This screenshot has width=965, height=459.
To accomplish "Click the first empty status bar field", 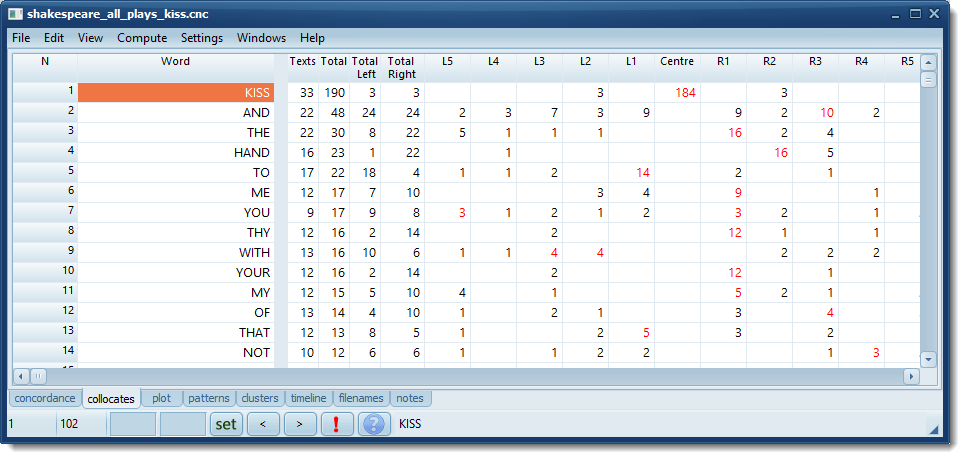I will tap(132, 424).
